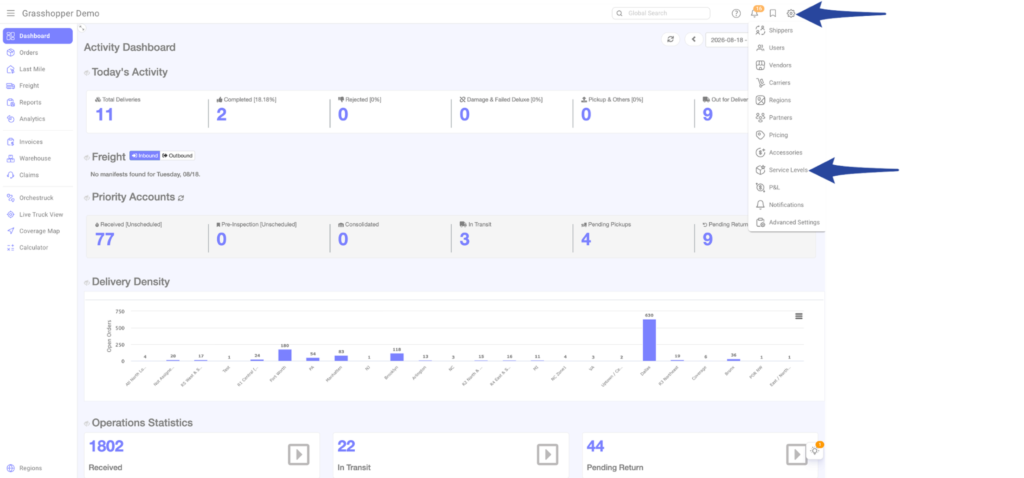The image size is (1024, 478).
Task: Click the refresh dashboard icon button
Action: (670, 39)
